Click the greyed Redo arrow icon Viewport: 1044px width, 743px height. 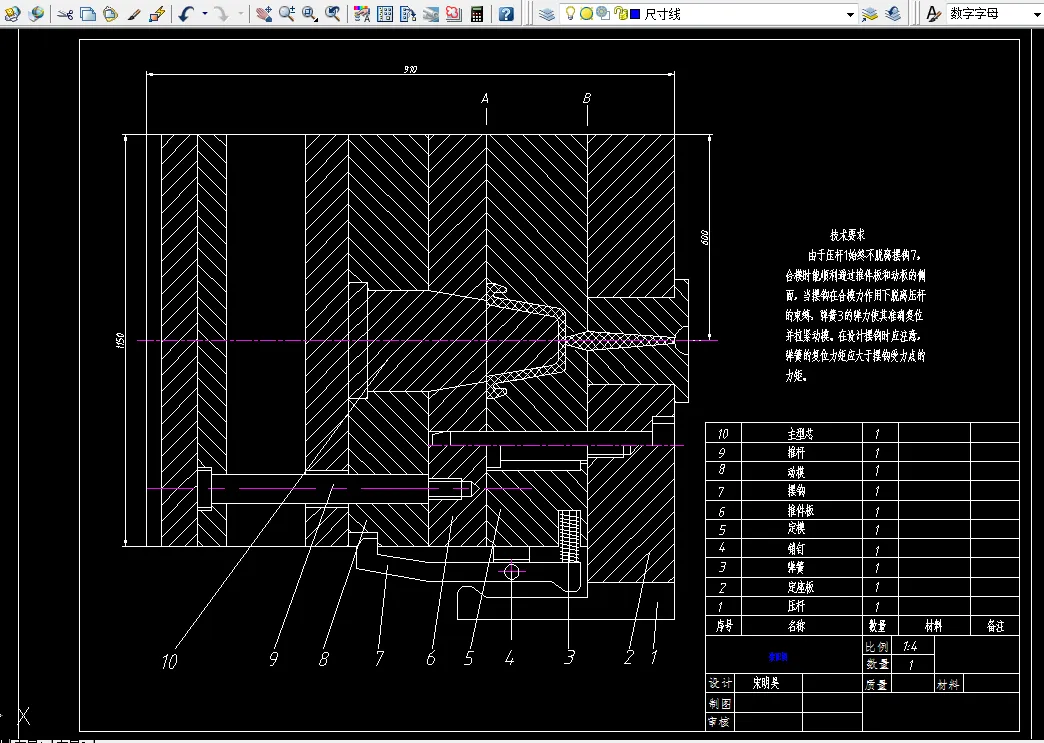222,13
